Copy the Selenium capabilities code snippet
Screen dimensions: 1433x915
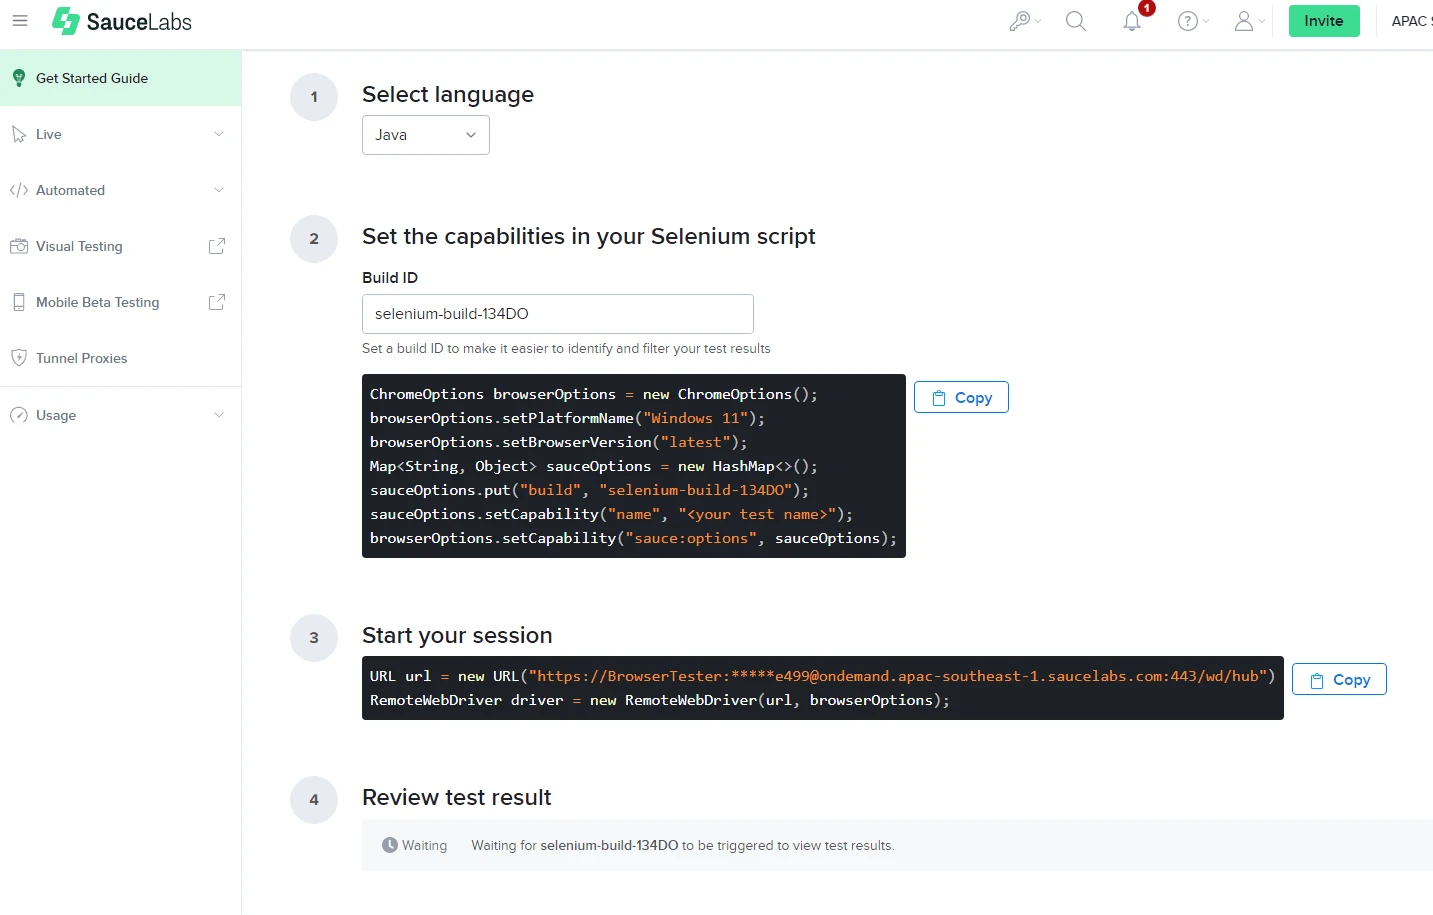[x=960, y=397]
